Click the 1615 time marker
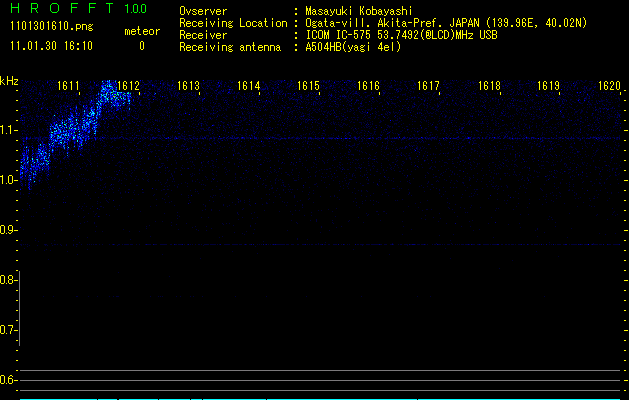 pyautogui.click(x=308, y=86)
